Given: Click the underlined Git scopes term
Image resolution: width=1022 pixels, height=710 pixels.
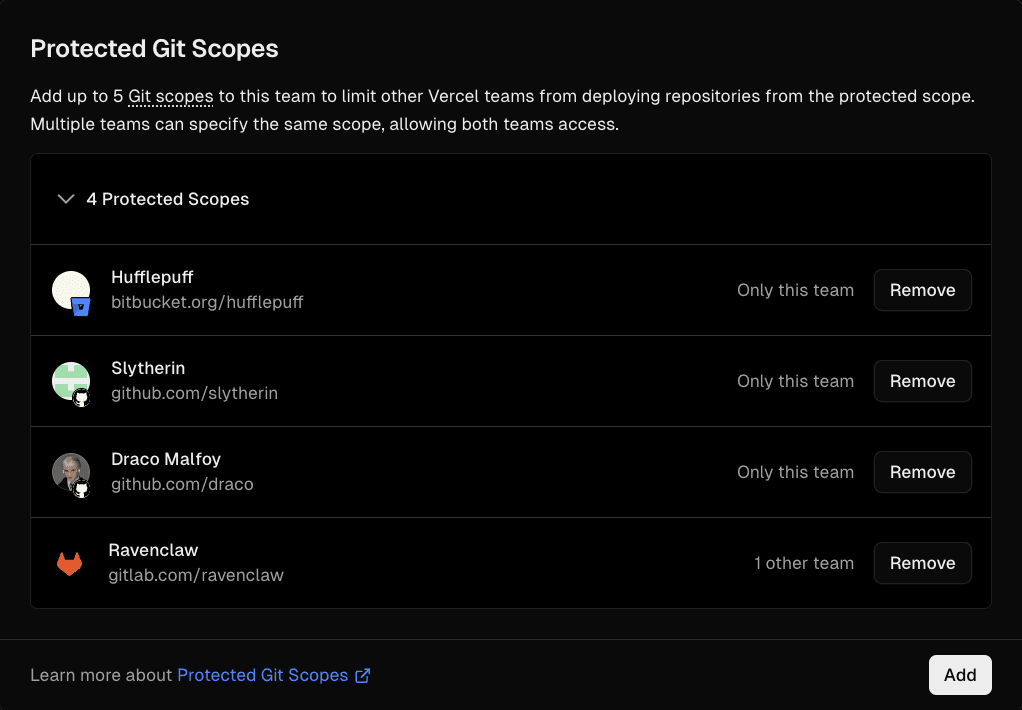Looking at the screenshot, I should tap(171, 97).
